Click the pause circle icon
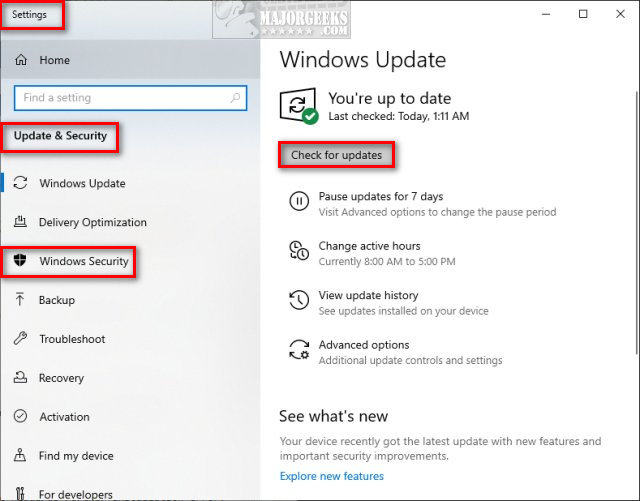Viewport: 640px width, 501px height. pyautogui.click(x=299, y=201)
